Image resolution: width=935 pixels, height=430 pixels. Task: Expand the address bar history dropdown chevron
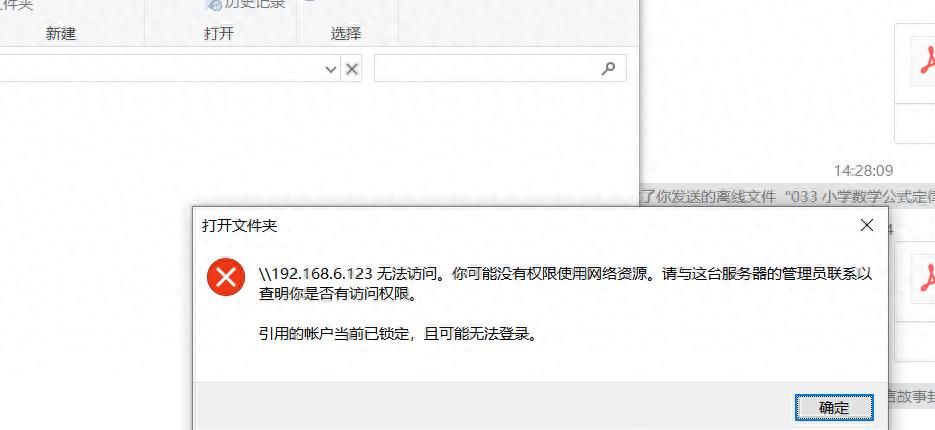(331, 69)
